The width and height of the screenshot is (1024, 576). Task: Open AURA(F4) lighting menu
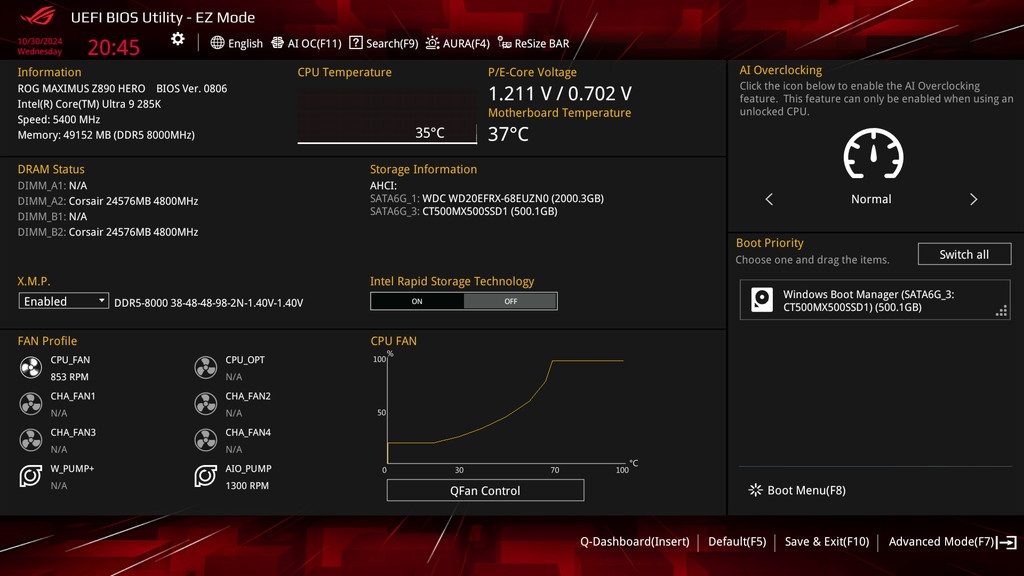458,43
